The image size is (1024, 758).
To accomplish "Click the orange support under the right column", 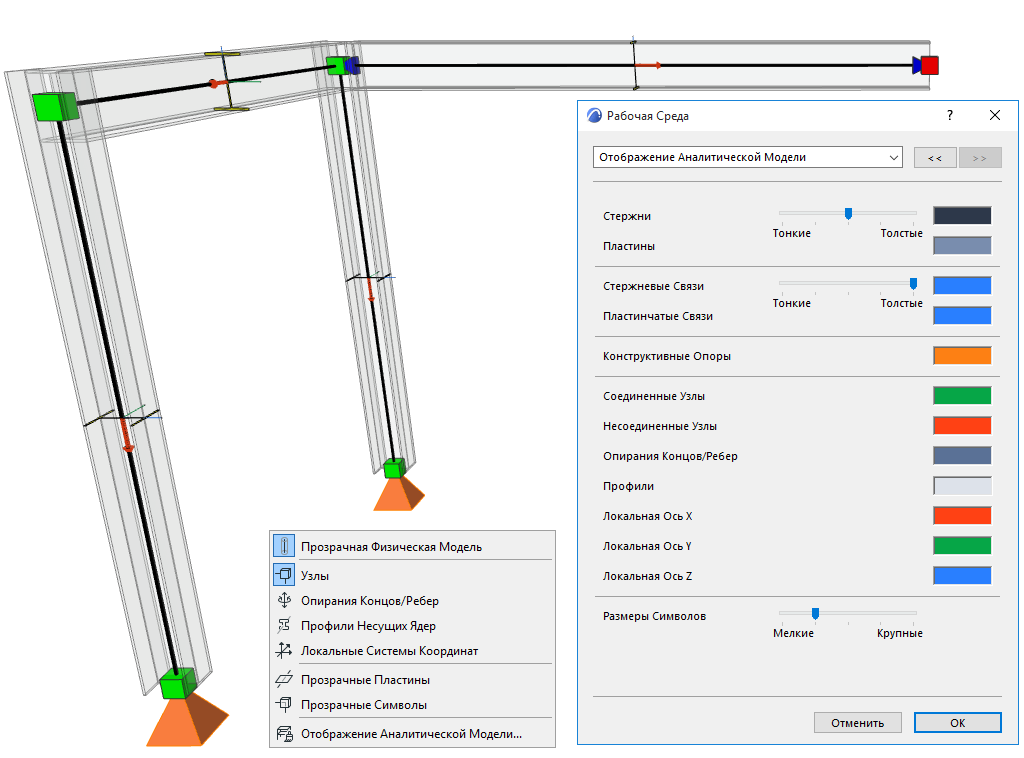I will 398,494.
